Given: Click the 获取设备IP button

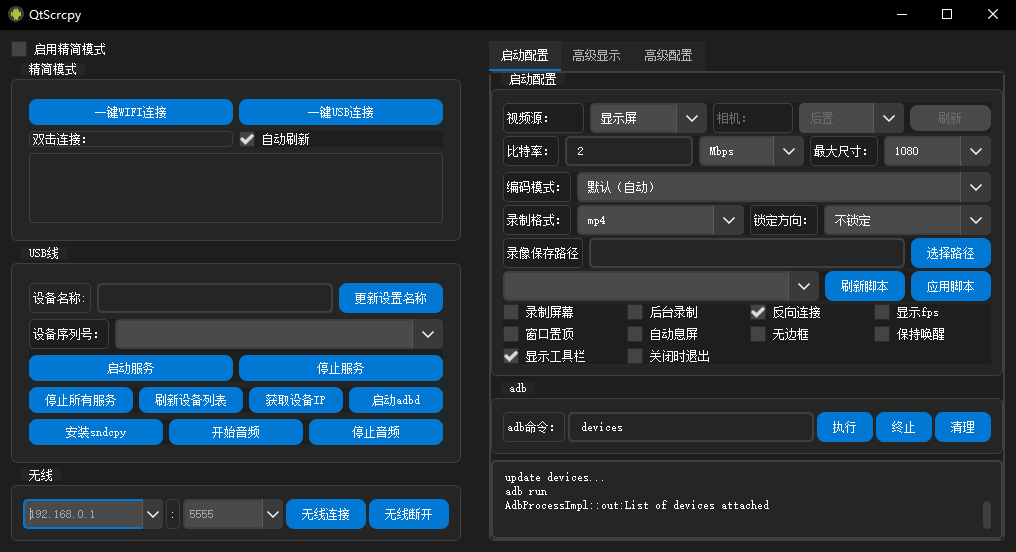Looking at the screenshot, I should [x=295, y=400].
